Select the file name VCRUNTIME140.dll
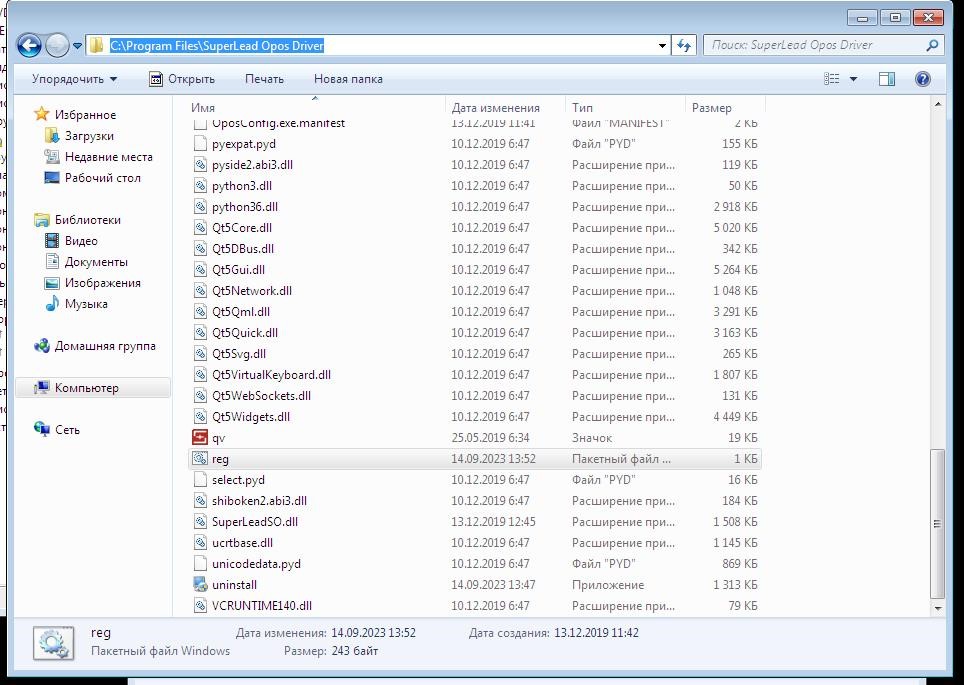The height and width of the screenshot is (685, 964). pyautogui.click(x=261, y=606)
